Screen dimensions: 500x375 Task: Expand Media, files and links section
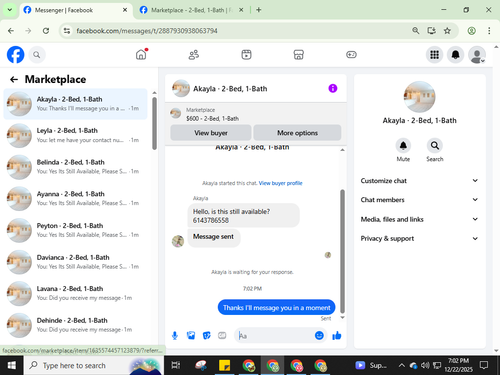[419, 219]
